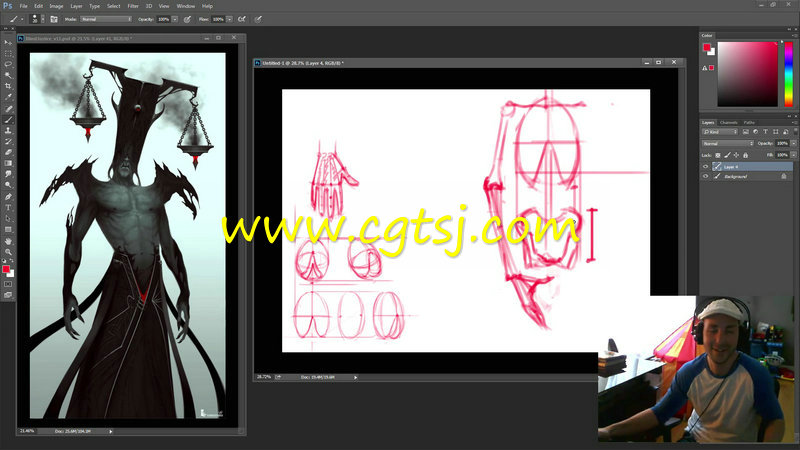Select the Pen tool

click(x=8, y=196)
